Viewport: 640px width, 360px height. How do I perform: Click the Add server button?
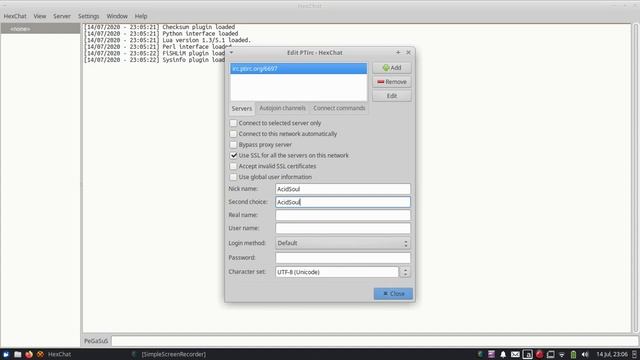391,68
